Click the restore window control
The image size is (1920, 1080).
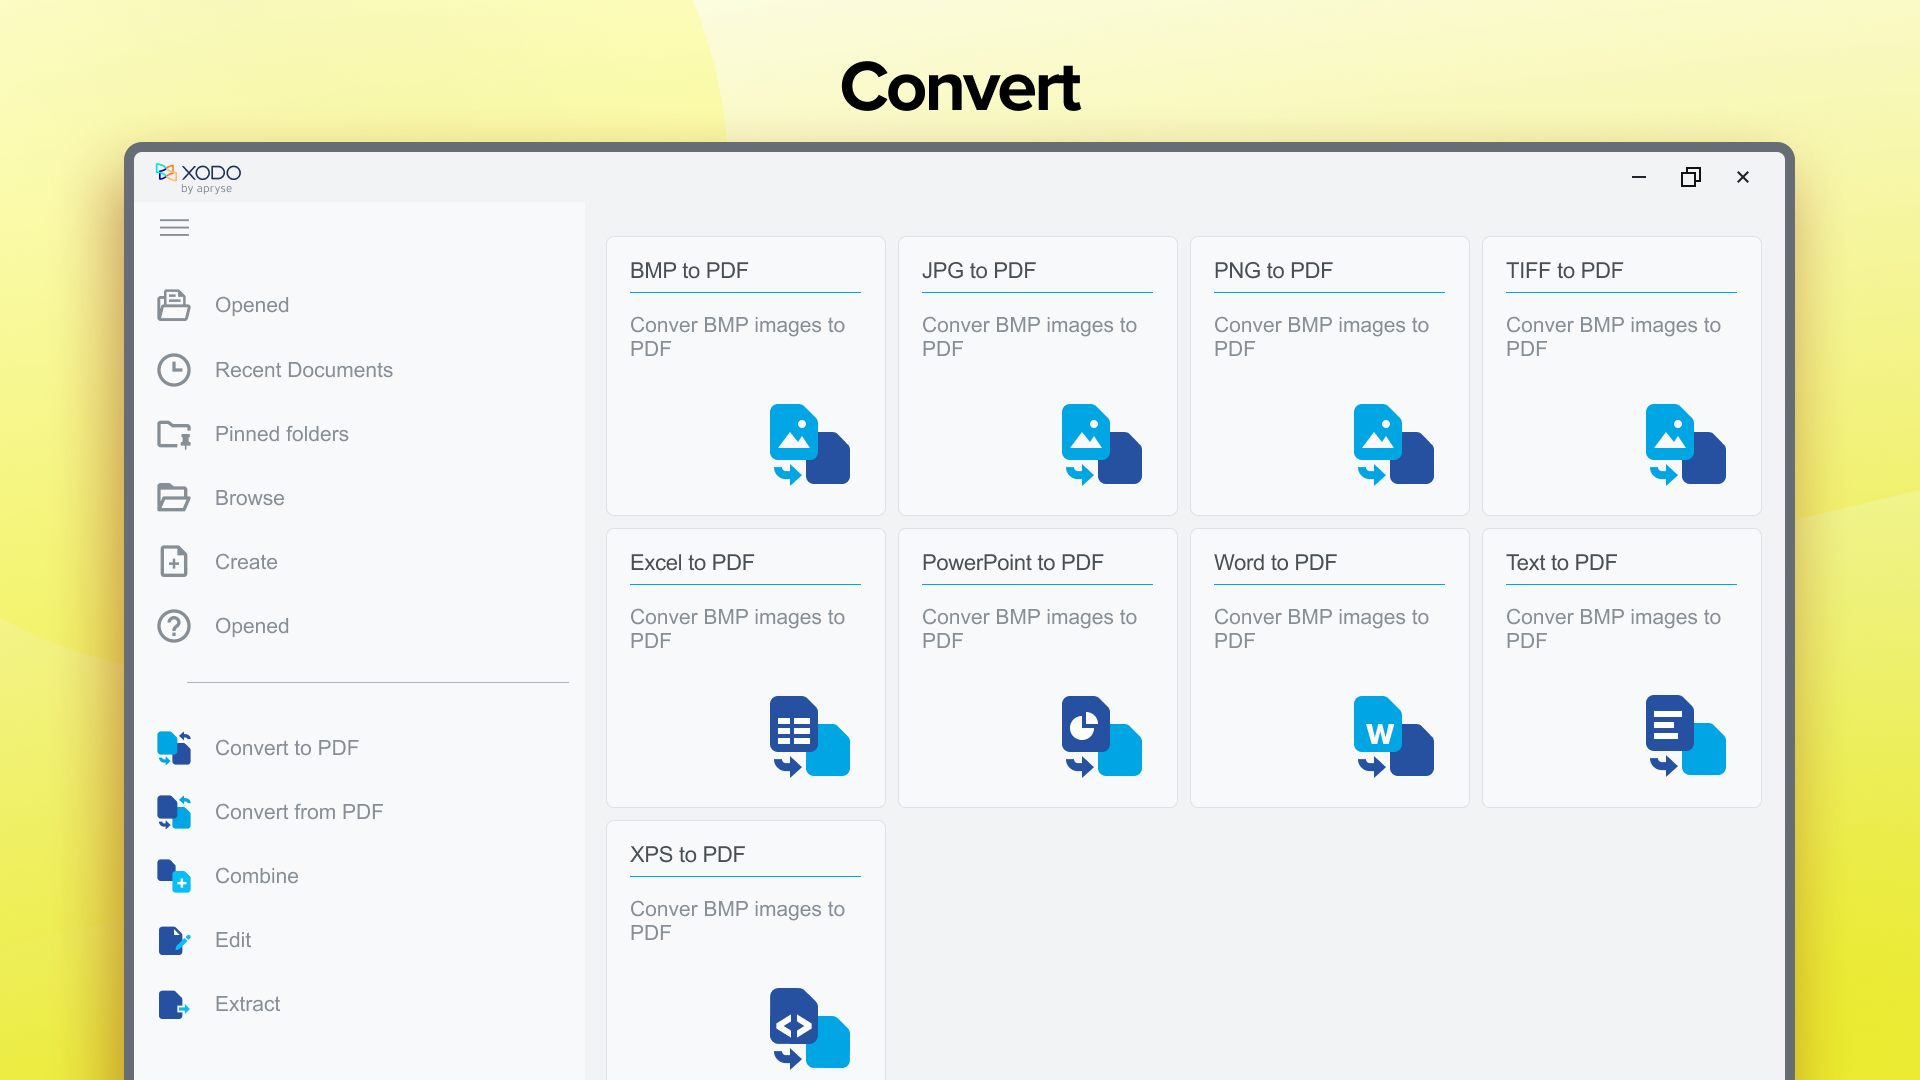click(x=1691, y=177)
